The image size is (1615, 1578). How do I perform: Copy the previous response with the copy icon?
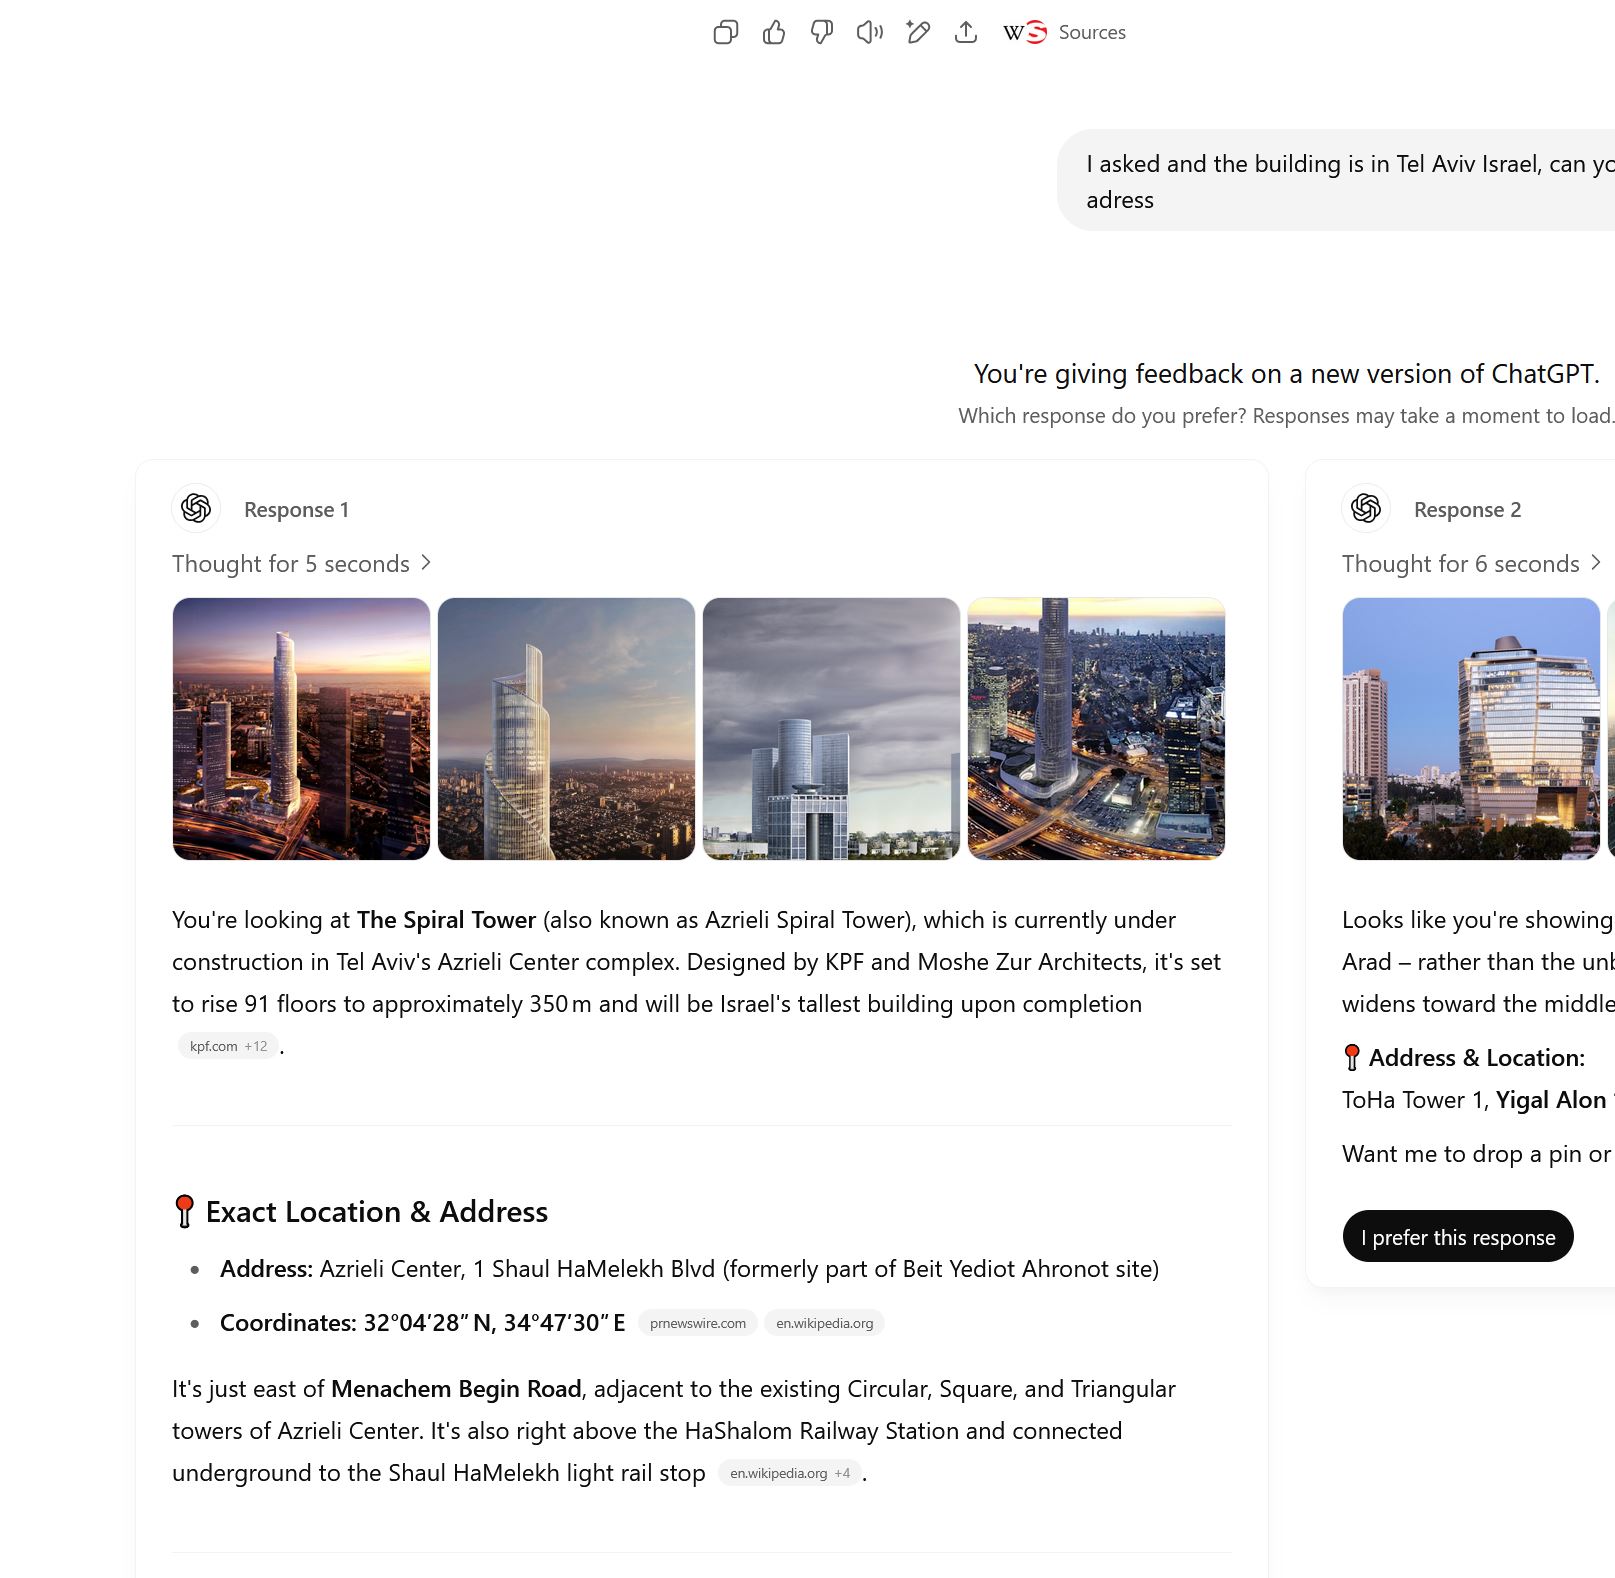pos(726,33)
